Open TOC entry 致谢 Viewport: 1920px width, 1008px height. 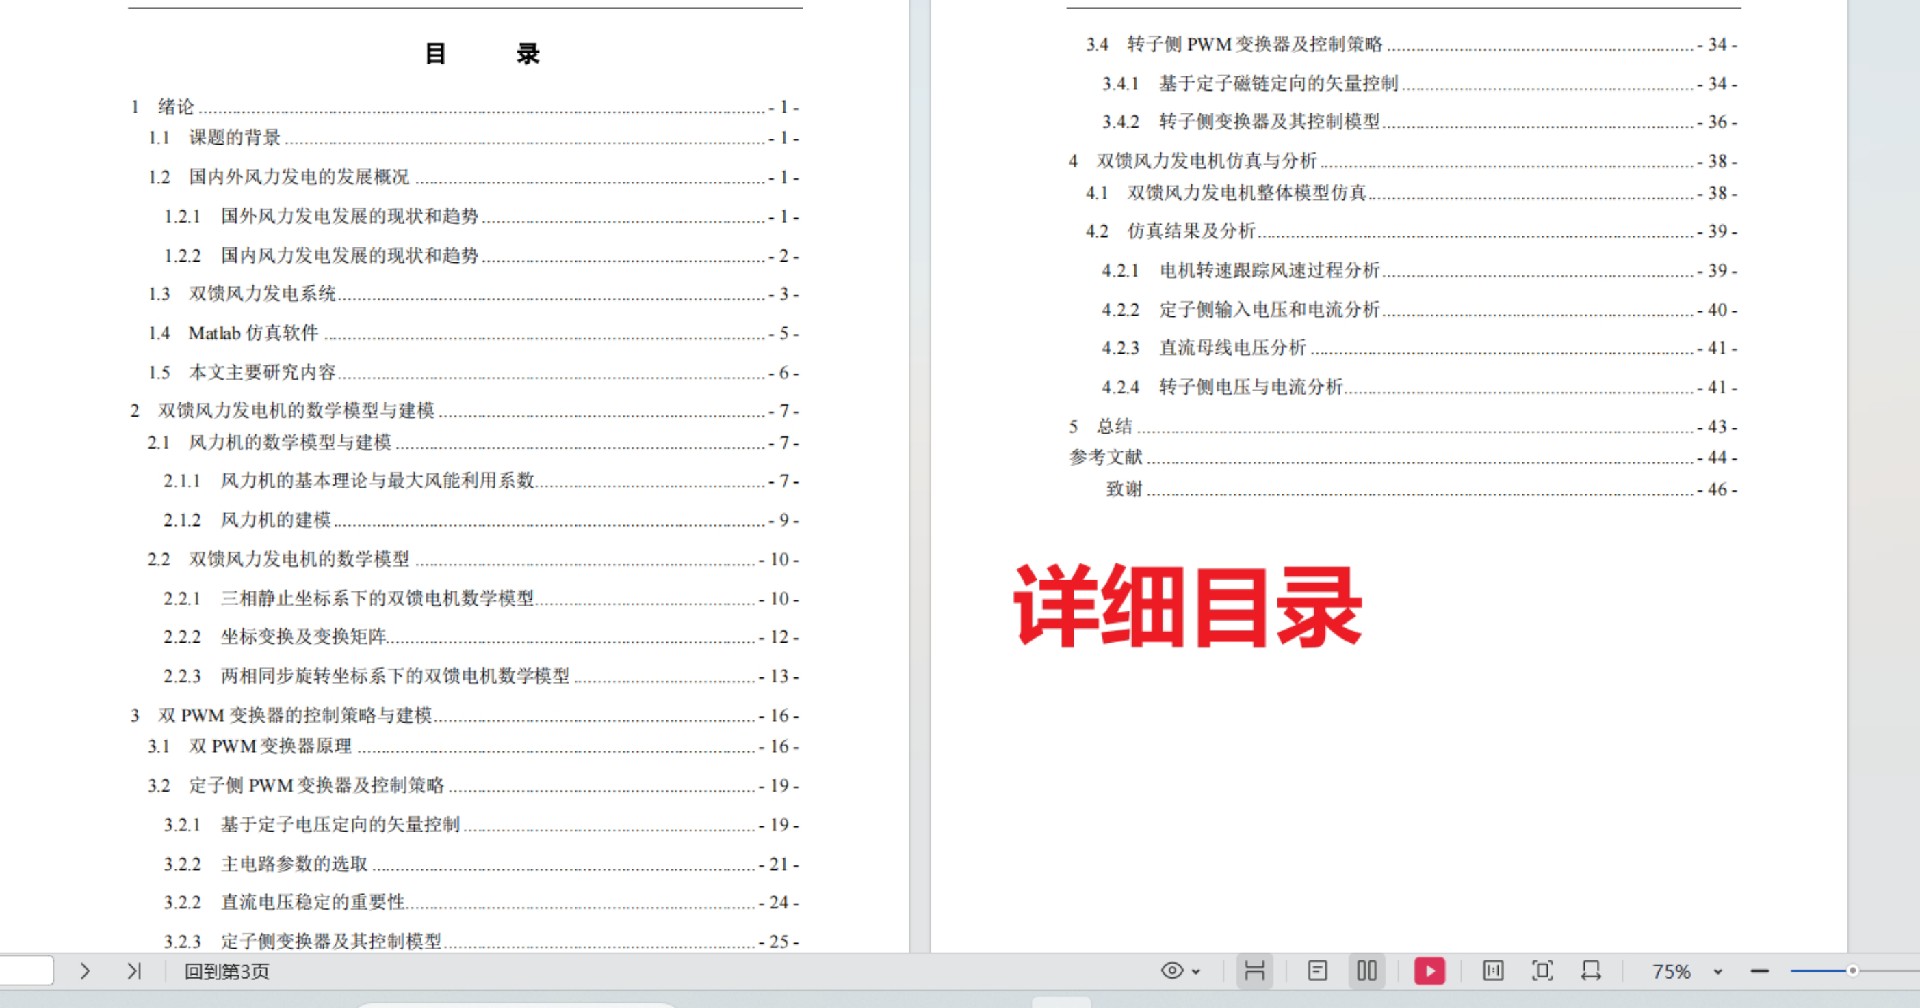click(1421, 489)
